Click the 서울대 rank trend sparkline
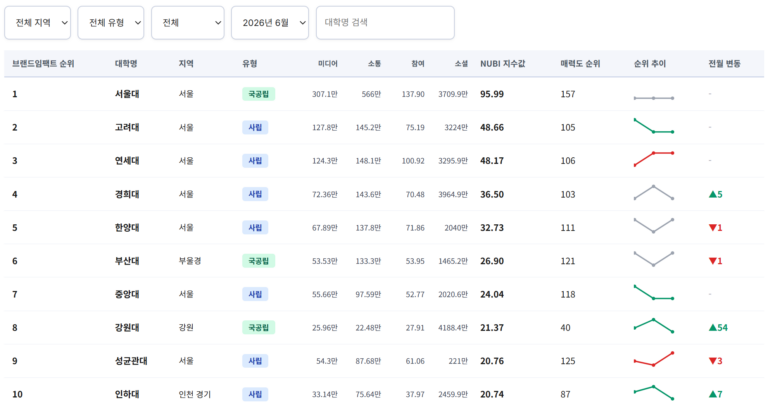 (x=654, y=98)
